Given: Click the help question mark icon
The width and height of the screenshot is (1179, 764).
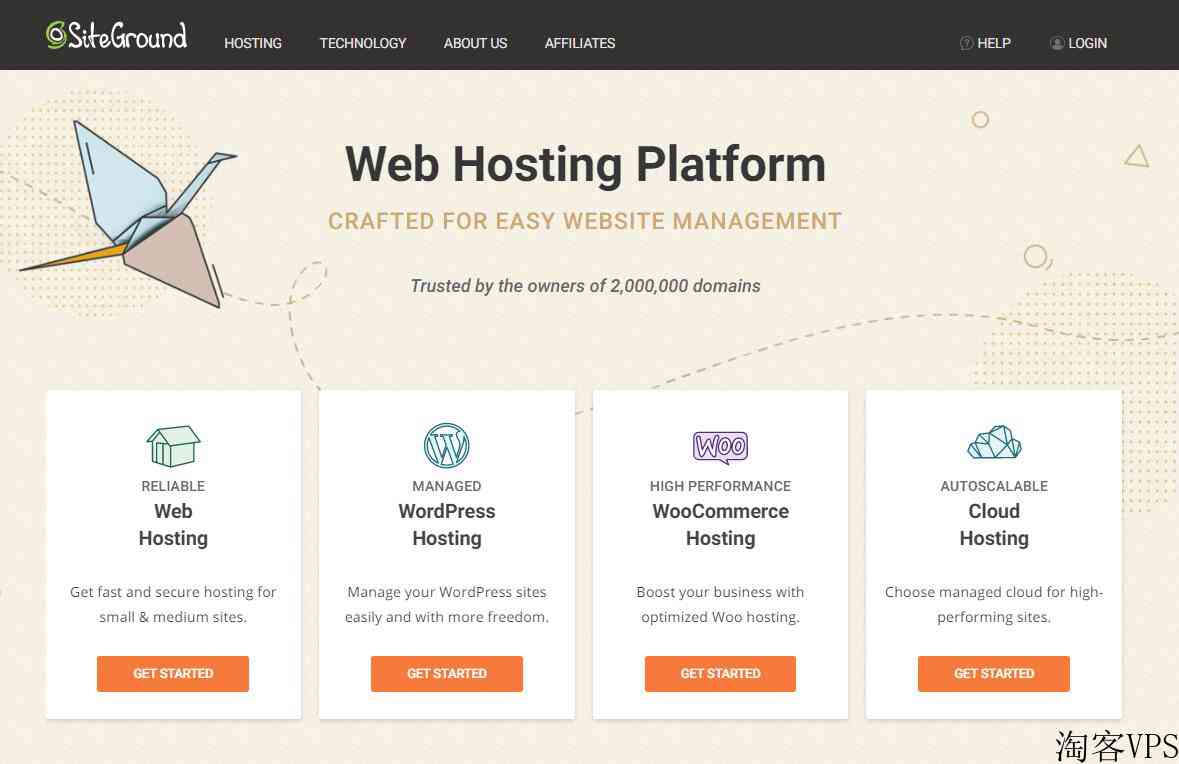Looking at the screenshot, I should click(966, 44).
